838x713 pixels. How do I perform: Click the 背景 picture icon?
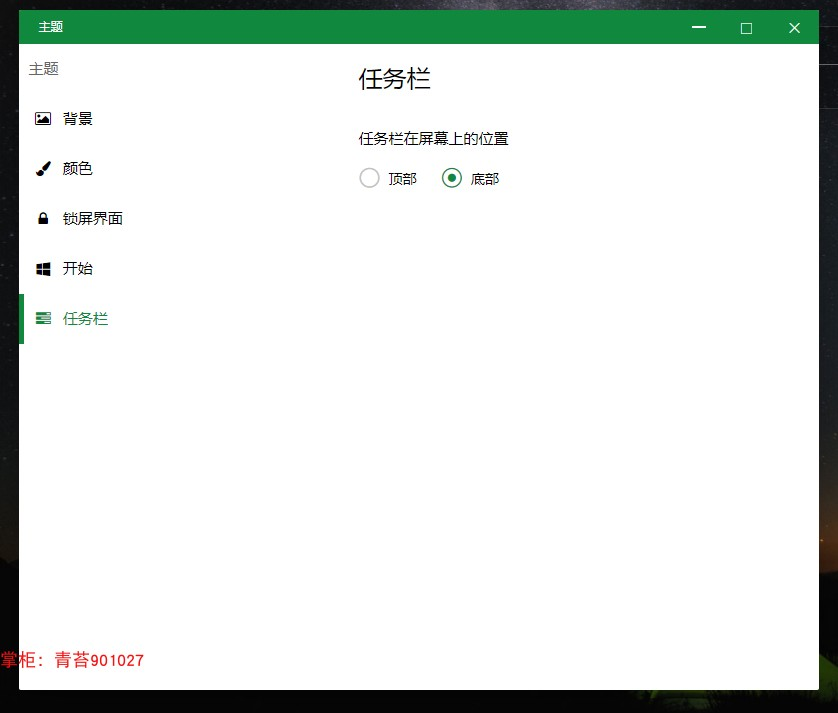pyautogui.click(x=43, y=119)
